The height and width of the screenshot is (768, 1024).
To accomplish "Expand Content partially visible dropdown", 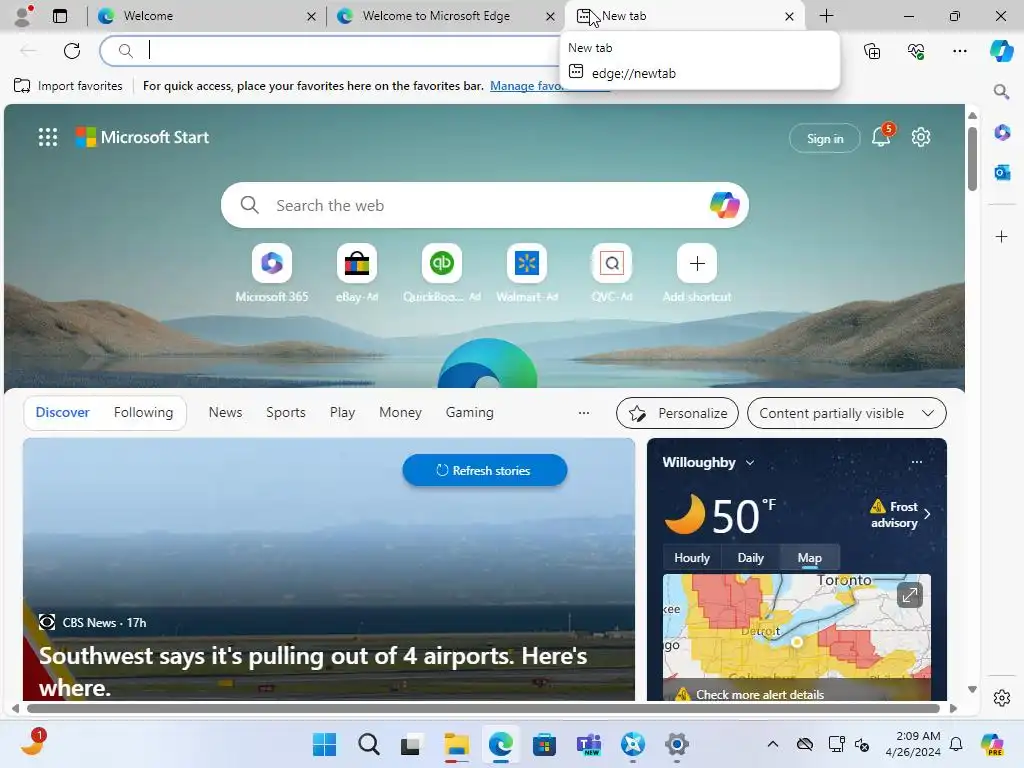I will [846, 413].
